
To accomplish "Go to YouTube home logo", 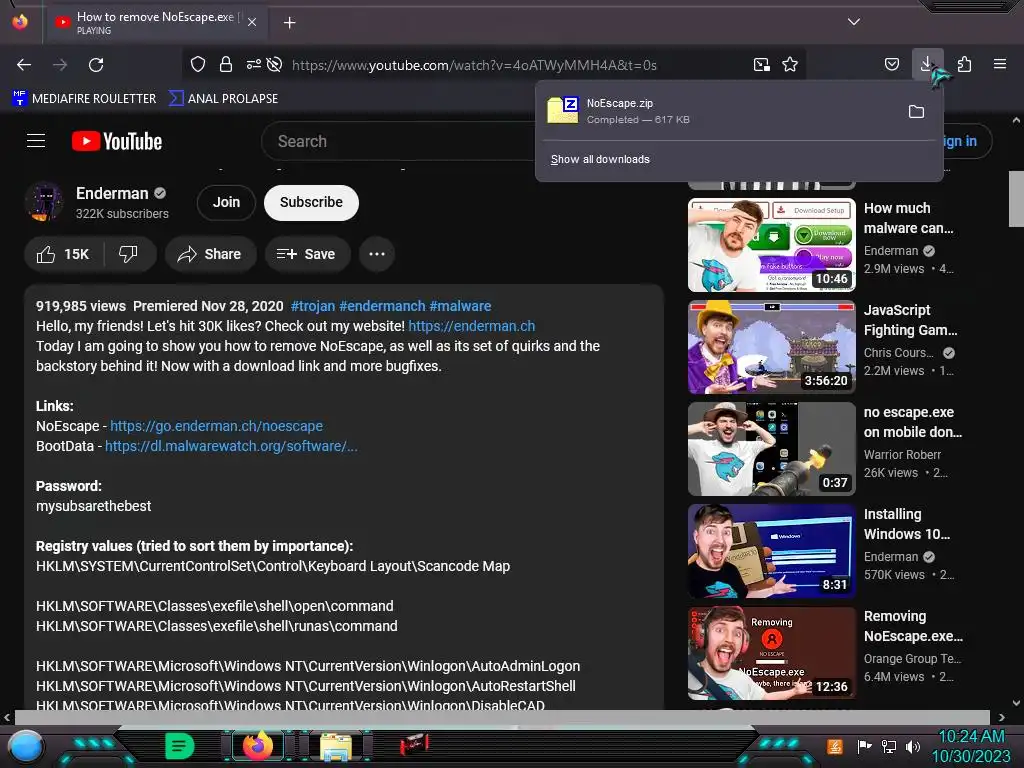I will click(117, 141).
